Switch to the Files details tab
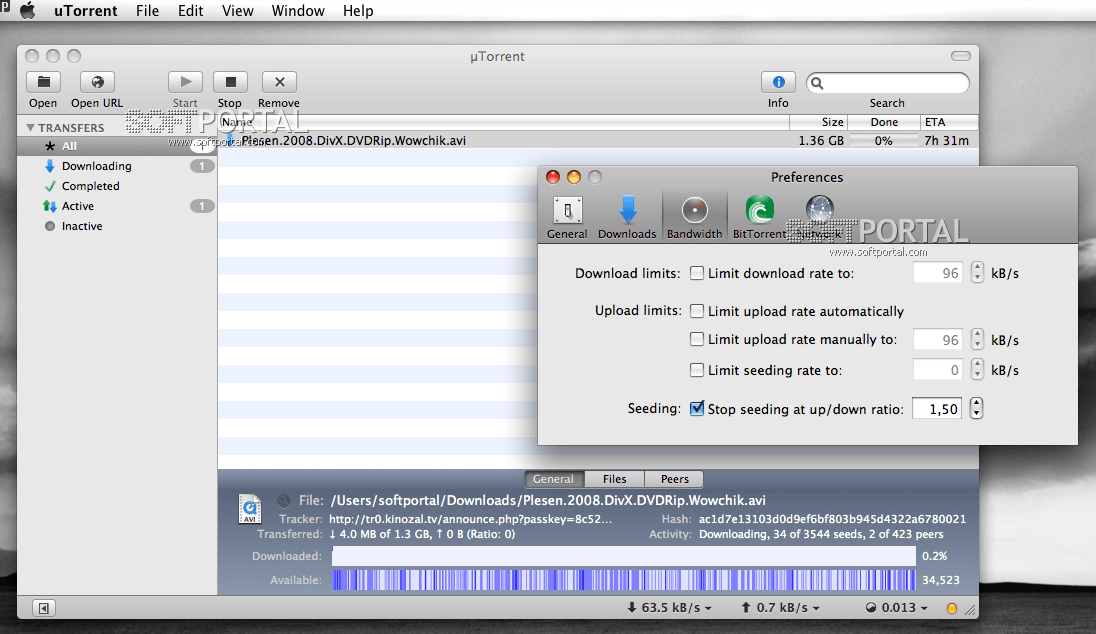This screenshot has width=1096, height=634. click(x=614, y=479)
